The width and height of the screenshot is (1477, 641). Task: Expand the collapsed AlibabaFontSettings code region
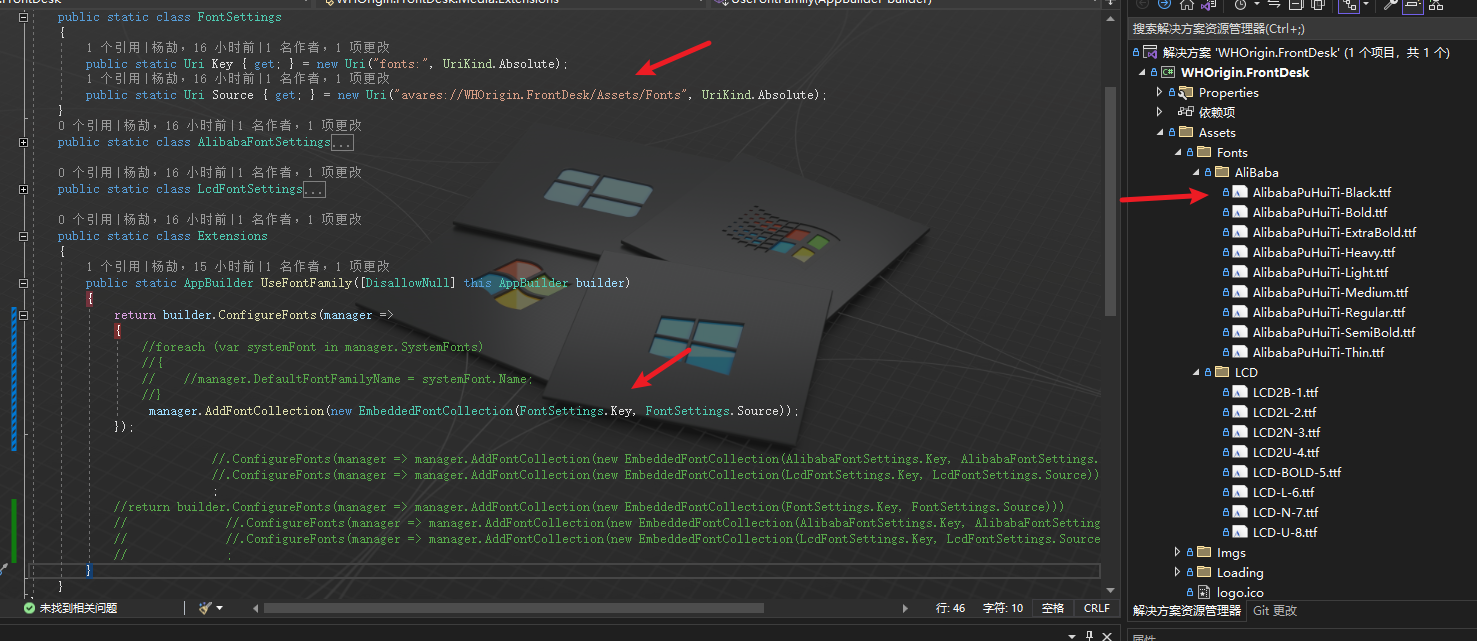[x=23, y=141]
